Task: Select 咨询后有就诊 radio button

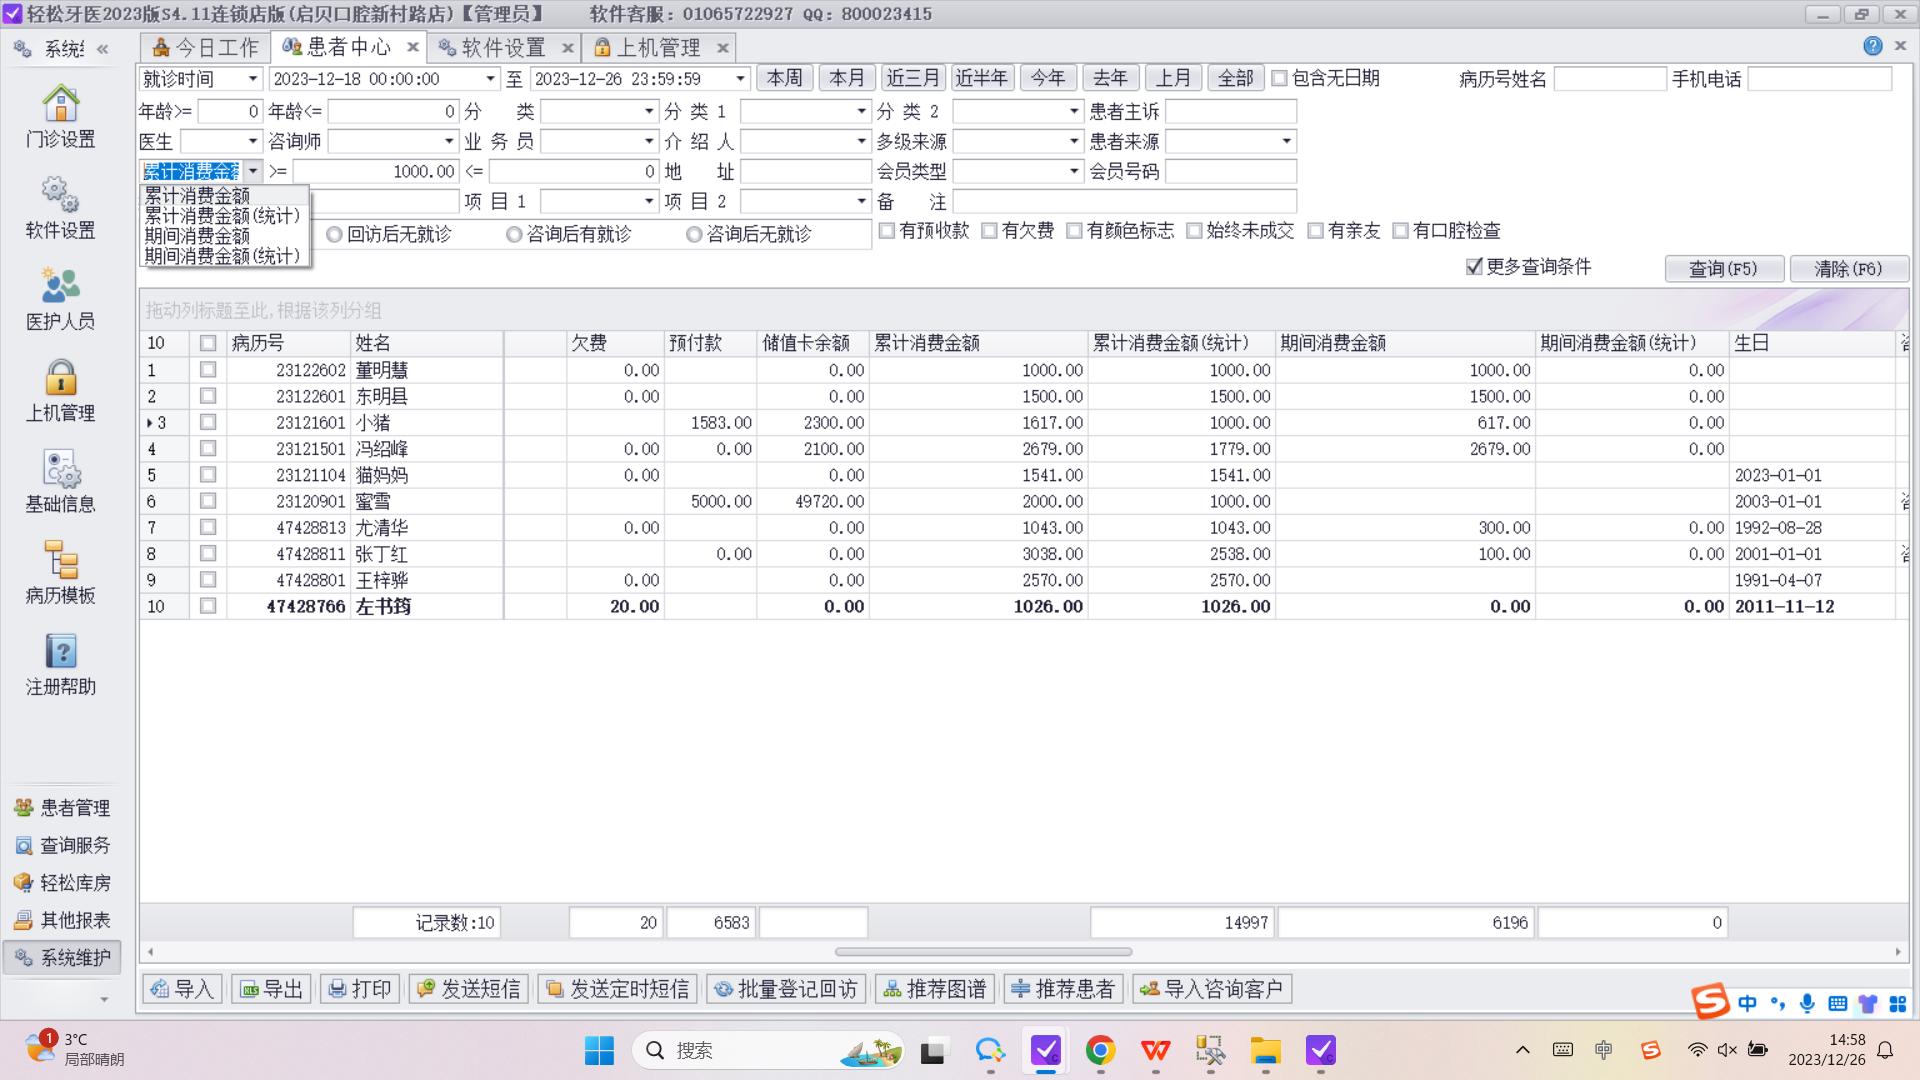Action: [x=514, y=234]
